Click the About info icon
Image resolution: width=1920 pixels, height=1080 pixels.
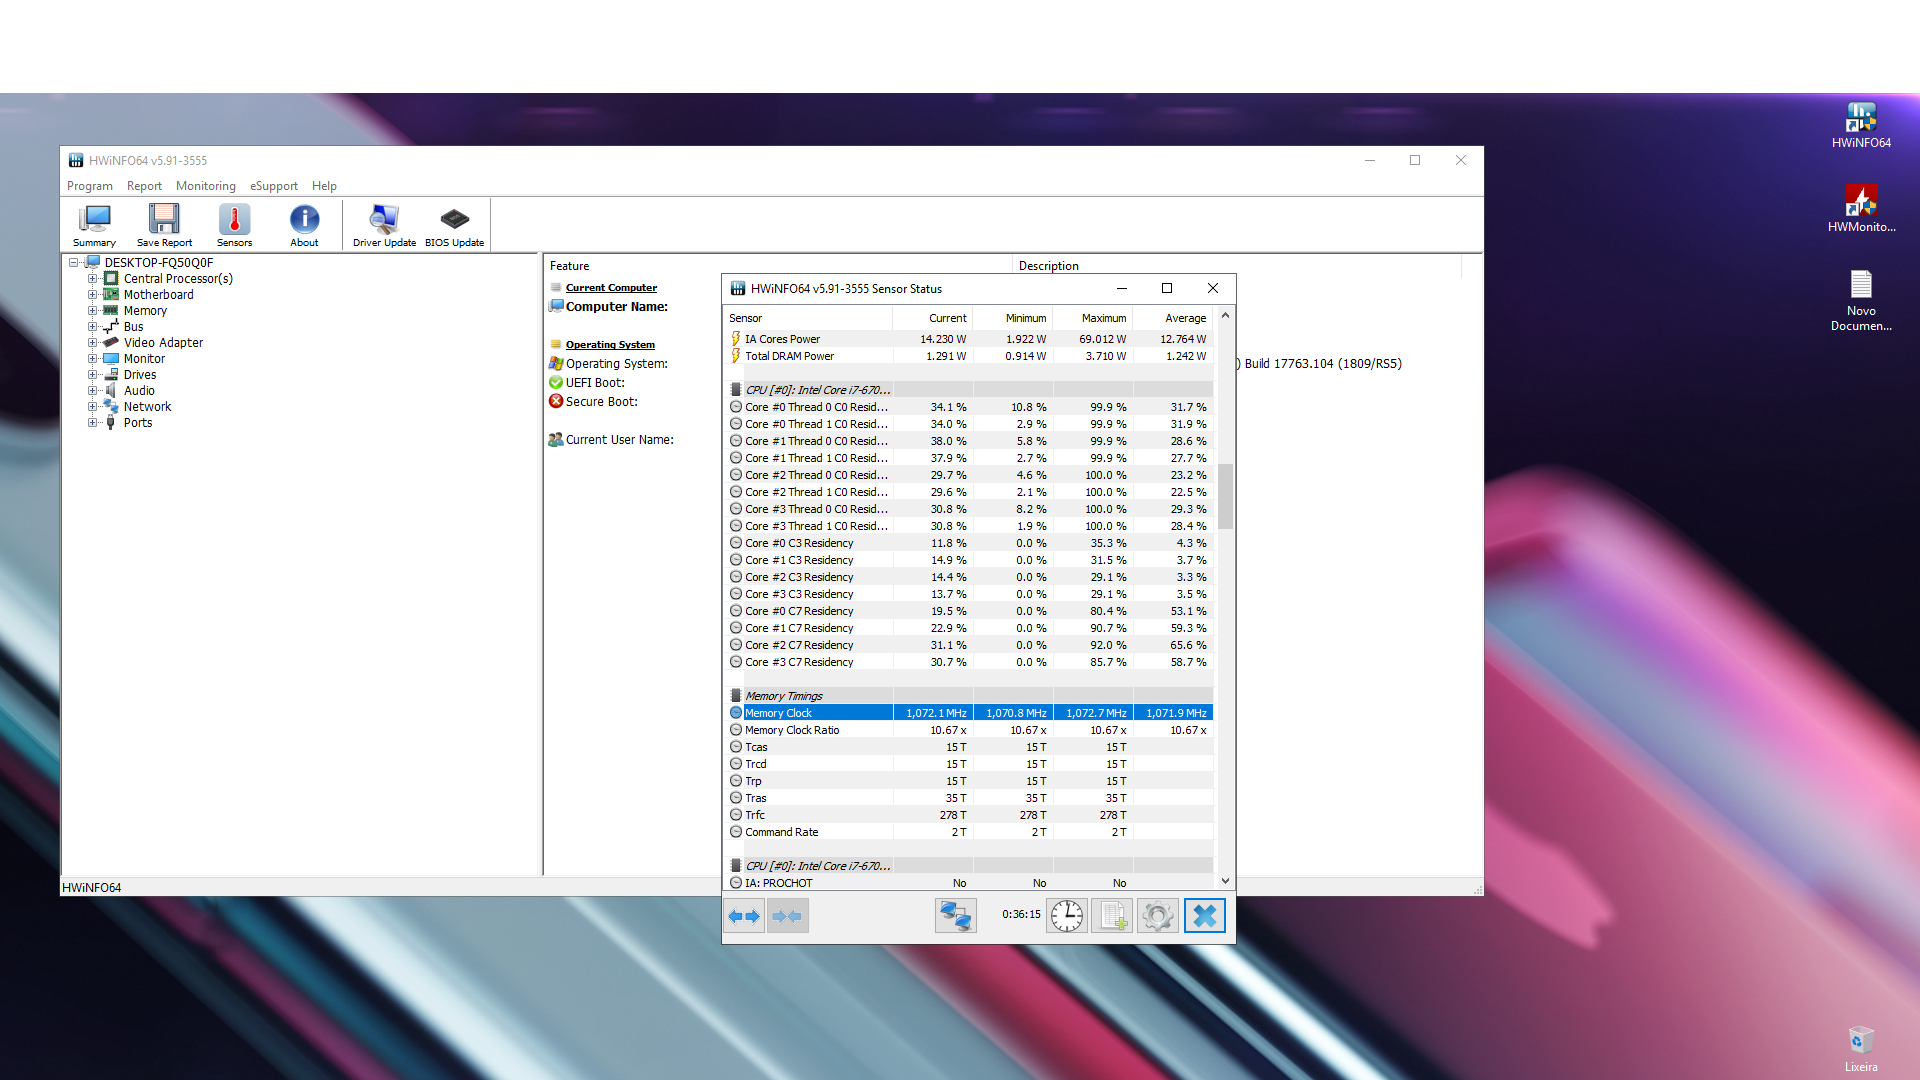304,225
